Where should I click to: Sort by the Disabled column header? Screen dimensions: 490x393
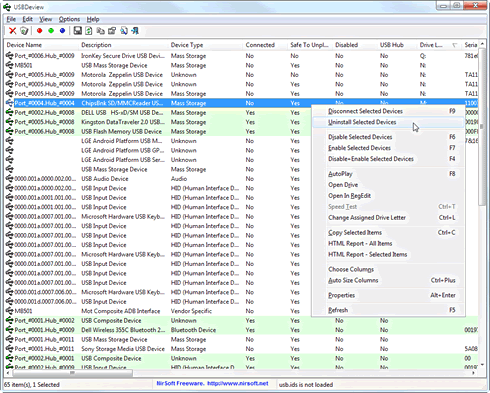355,45
